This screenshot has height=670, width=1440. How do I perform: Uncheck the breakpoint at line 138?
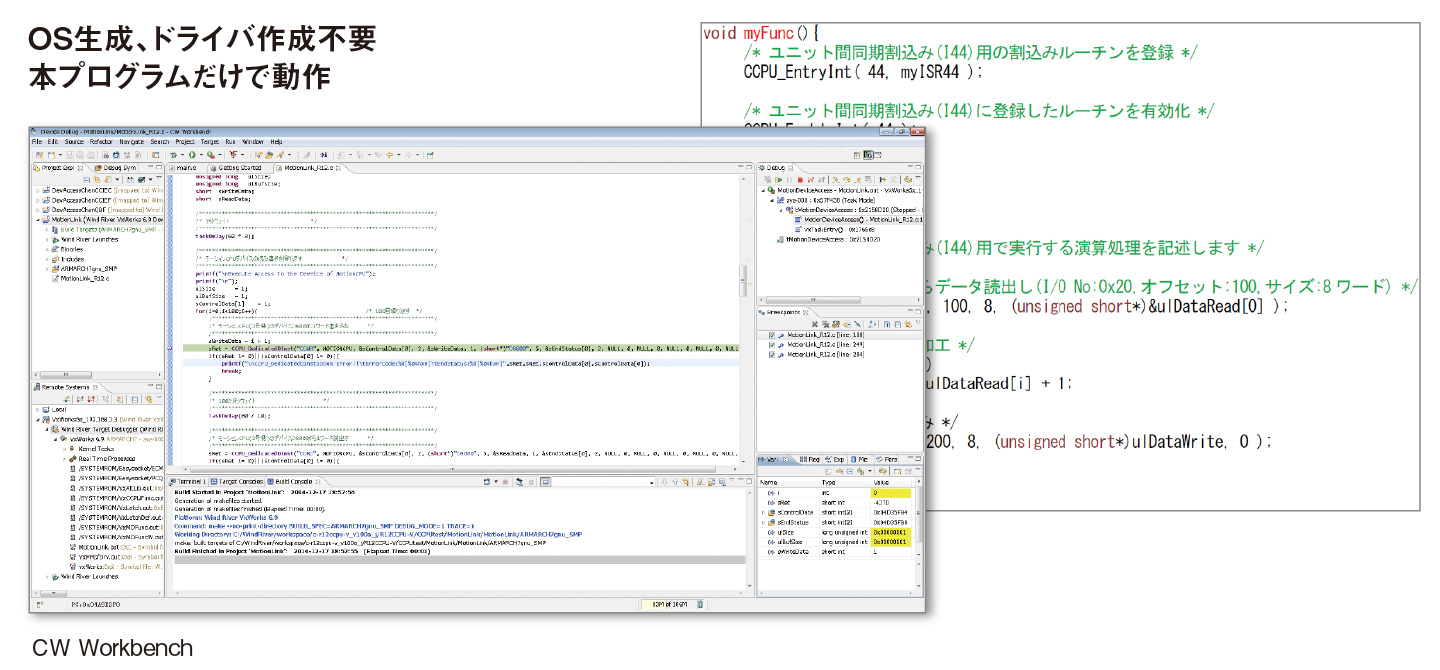pyautogui.click(x=770, y=334)
